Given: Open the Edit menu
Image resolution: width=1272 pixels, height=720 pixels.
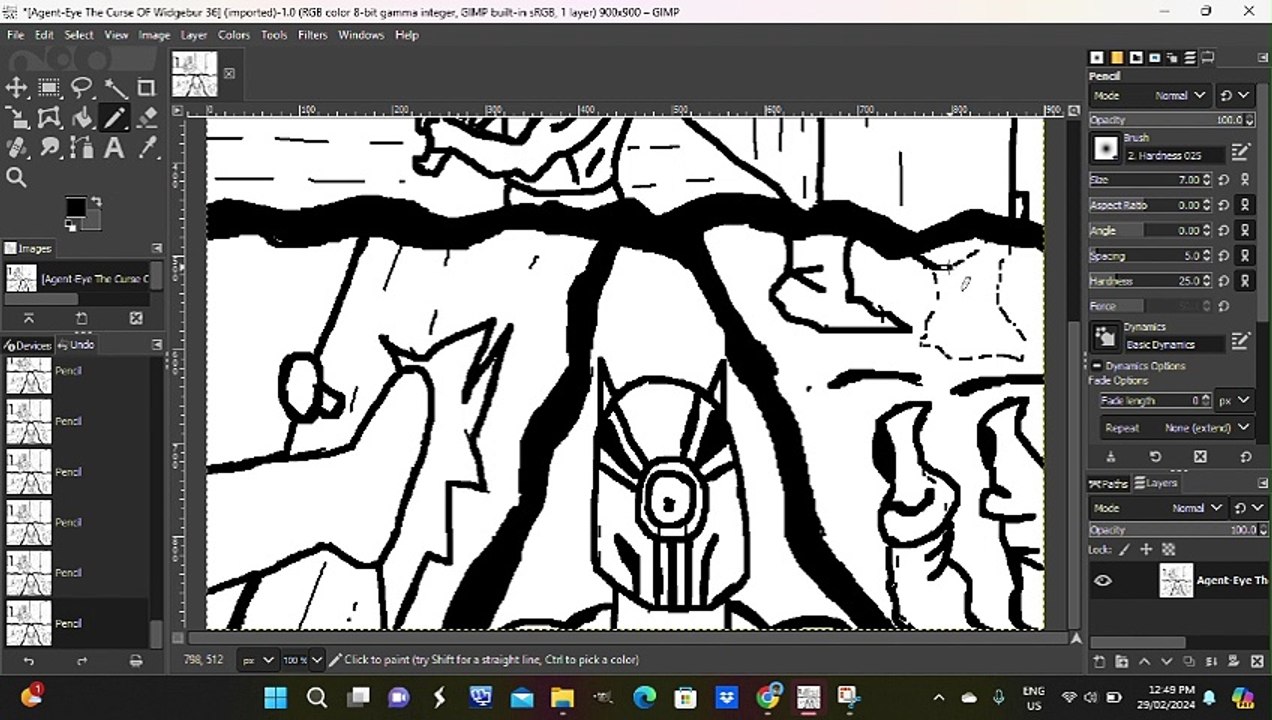Looking at the screenshot, I should coord(44,35).
